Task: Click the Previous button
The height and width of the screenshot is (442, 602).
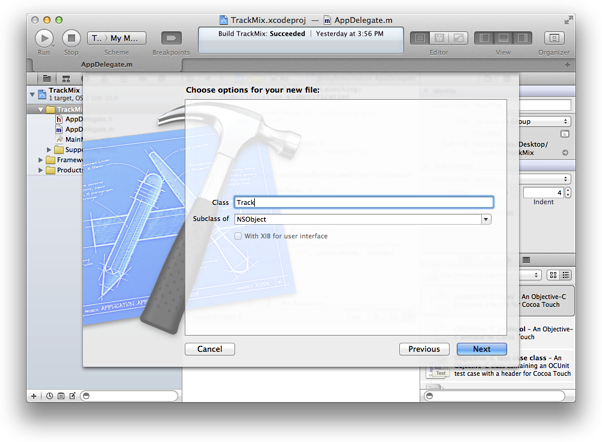Action: [424, 349]
